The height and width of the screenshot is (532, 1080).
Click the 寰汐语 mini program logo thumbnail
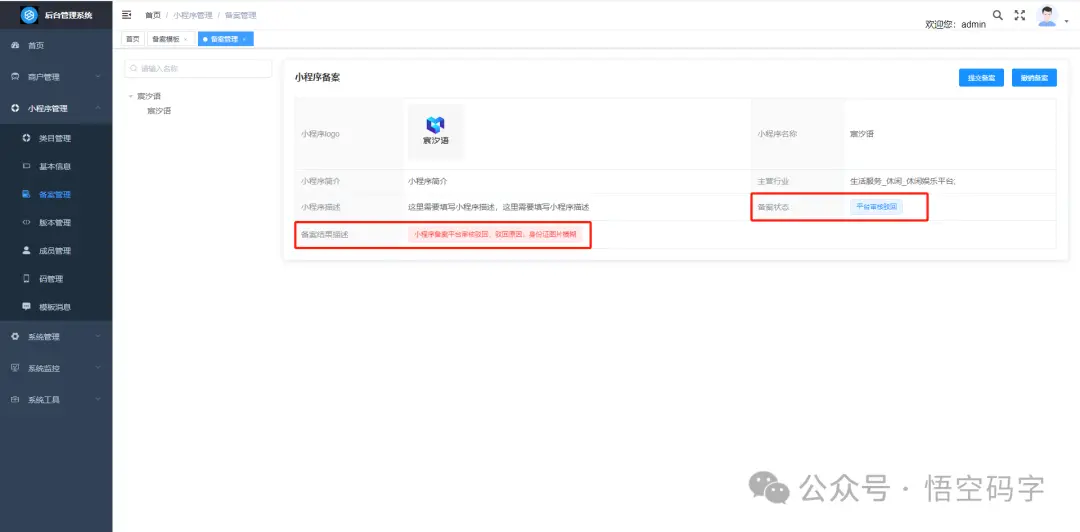[x=435, y=132]
